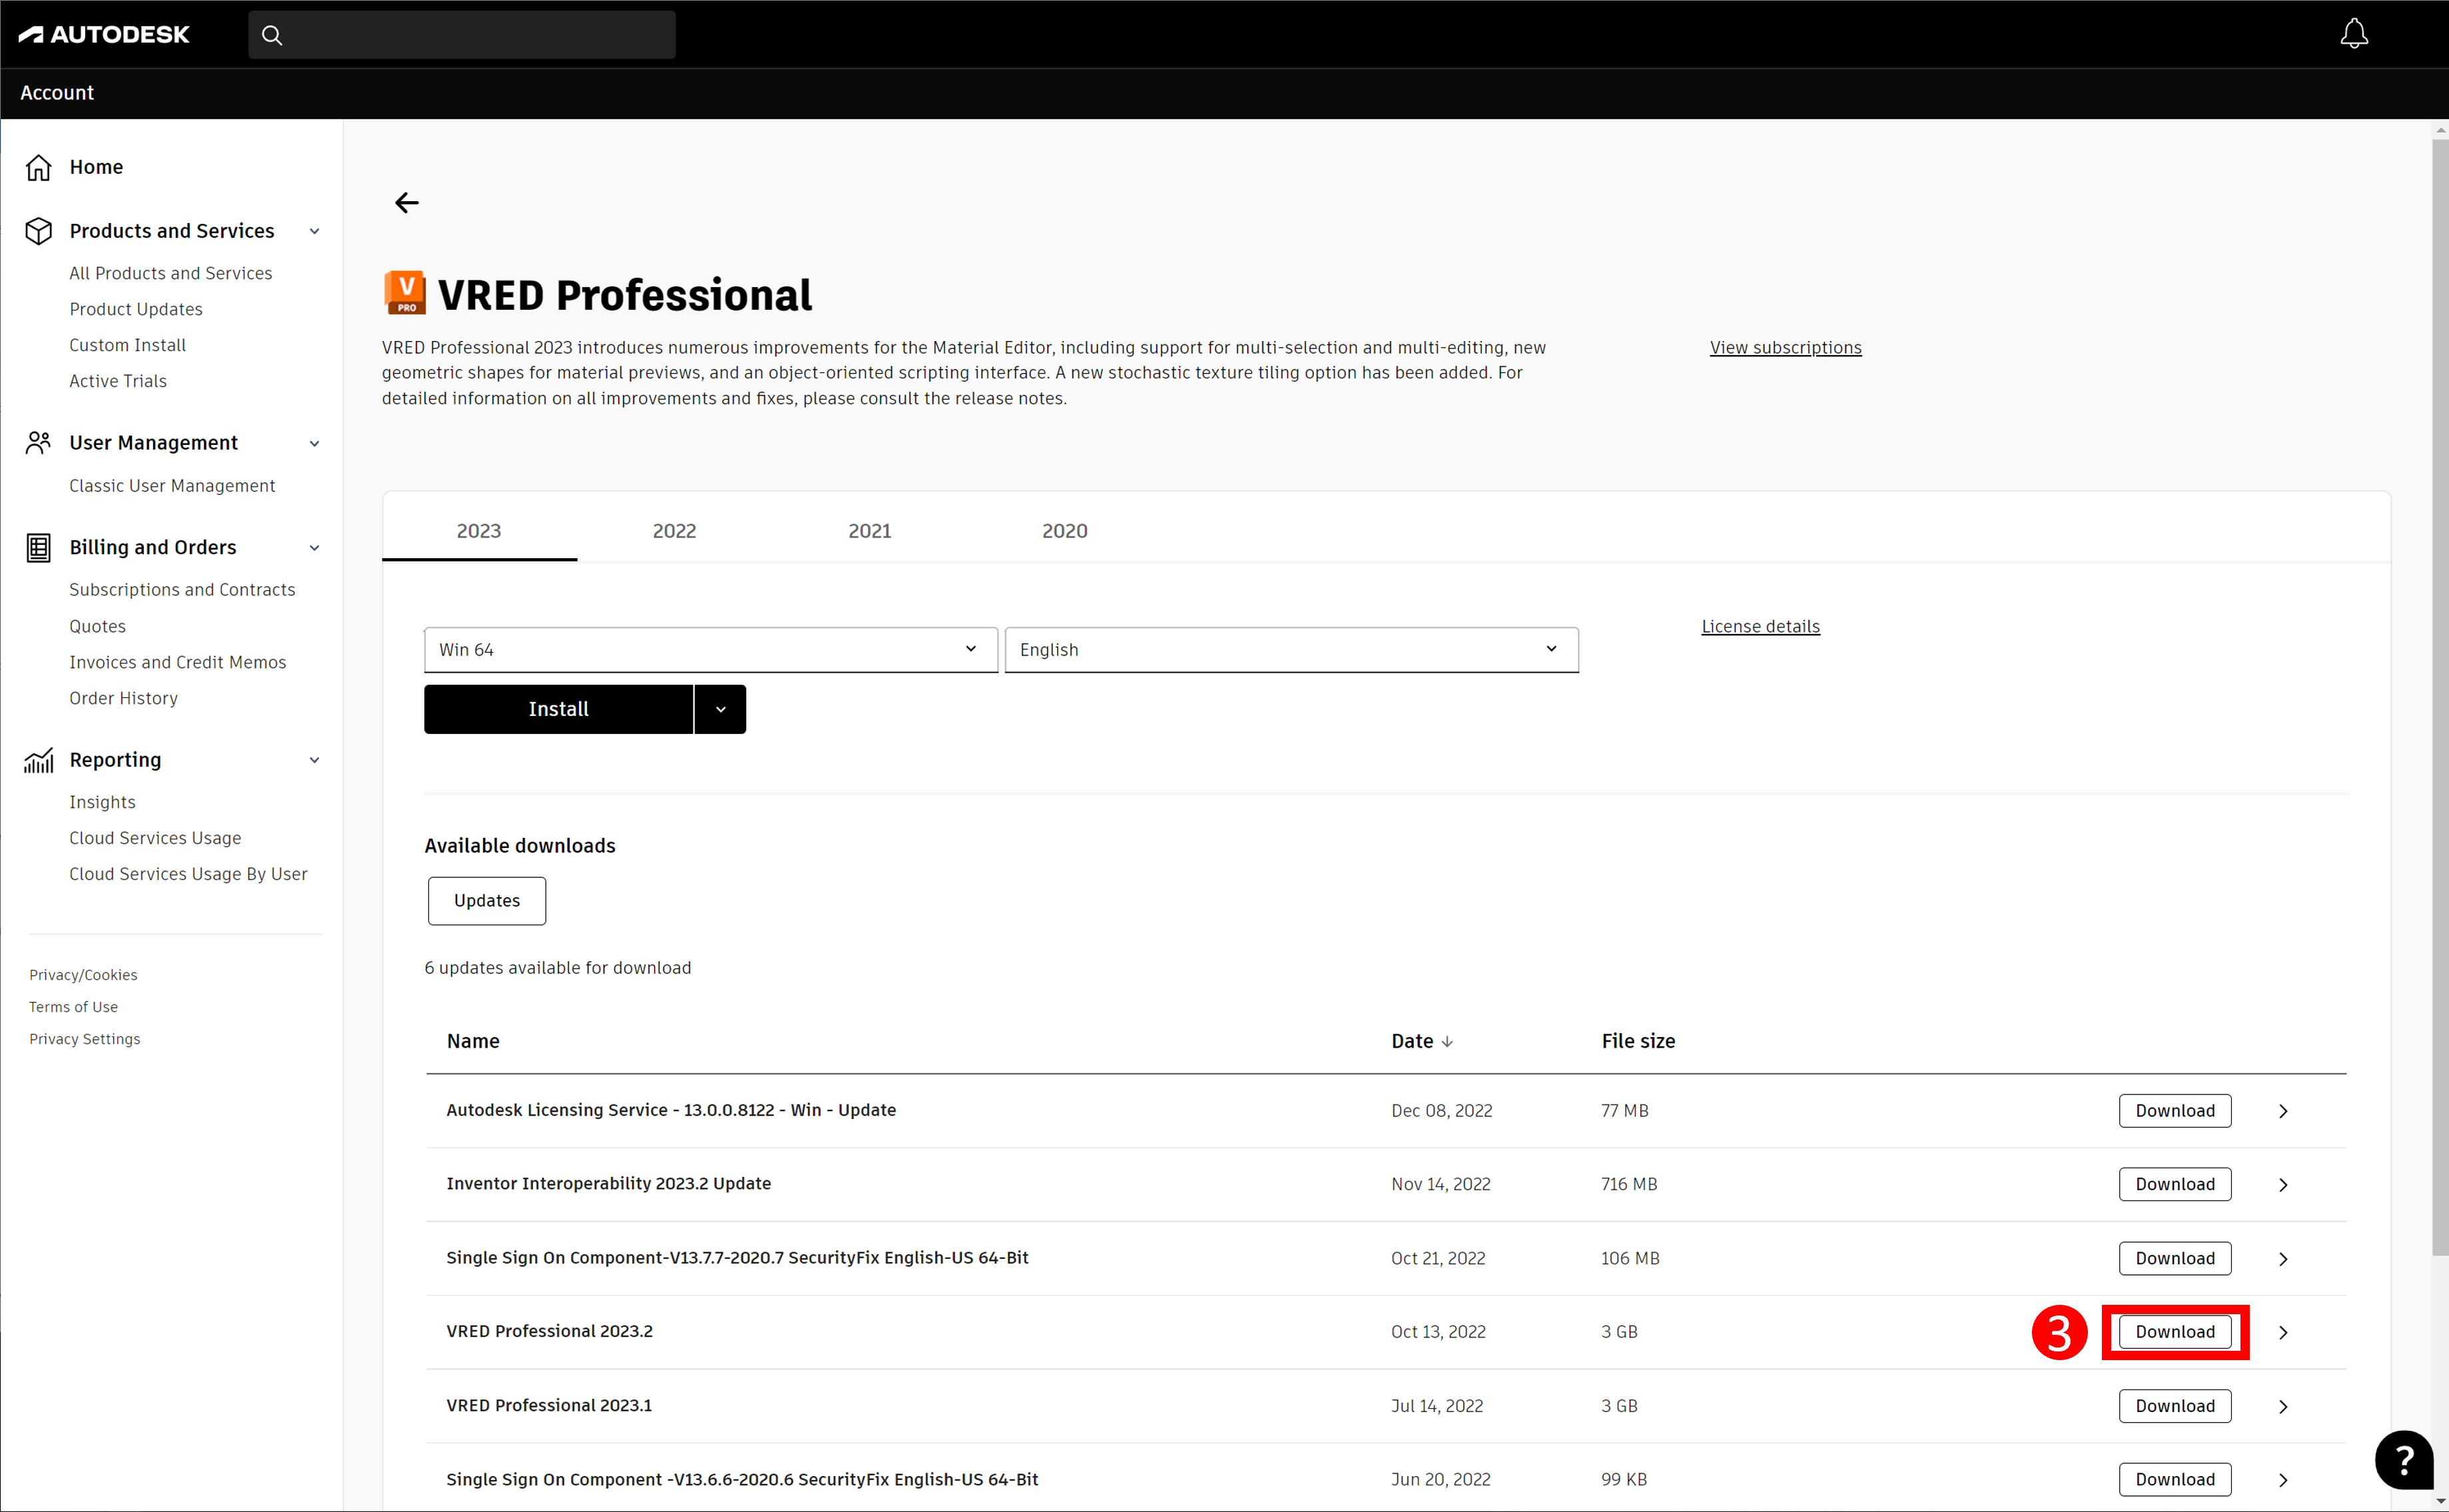Open the View subscriptions link
Viewport: 2449px width, 1512px height.
click(1785, 347)
